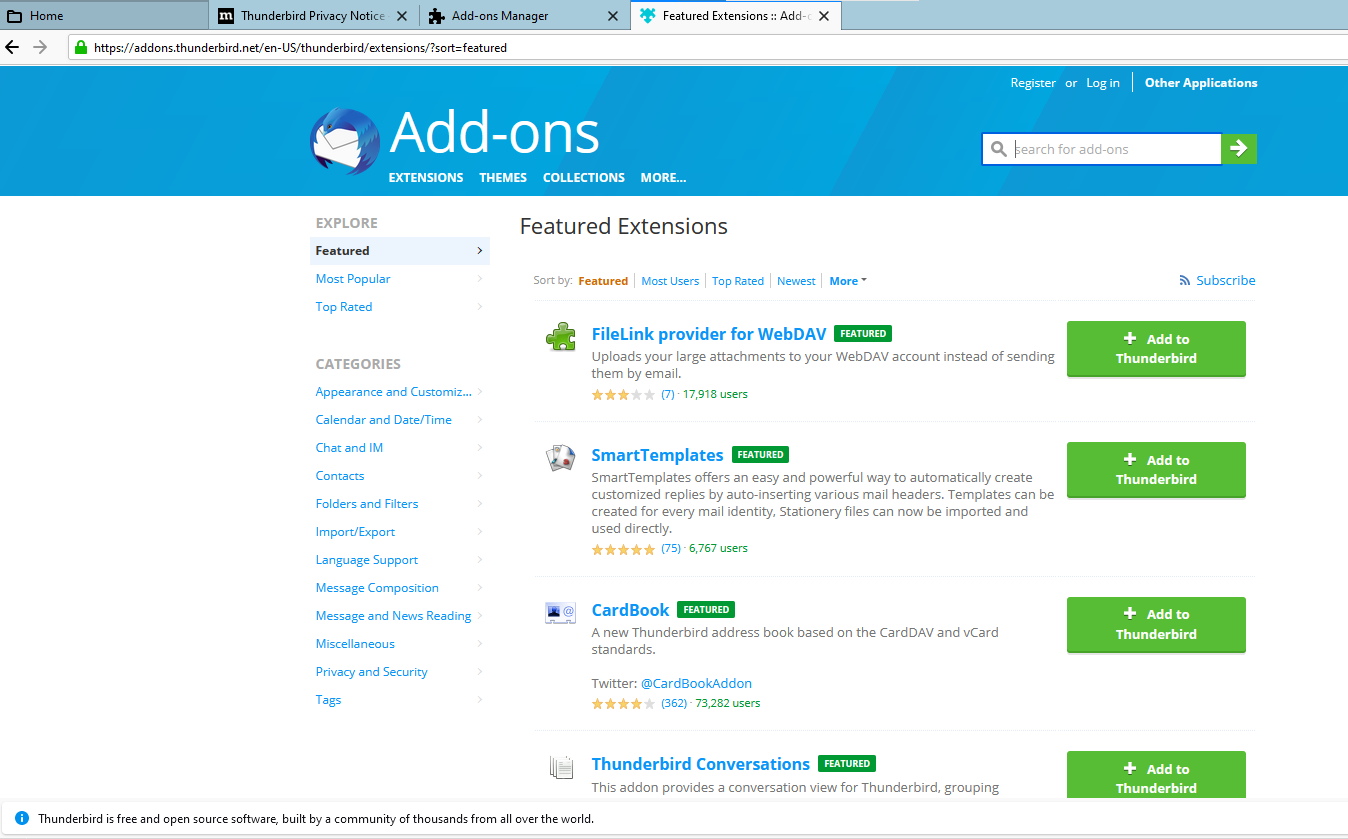Click the CardBook star rating
Viewport: 1348px width, 839px height.
pyautogui.click(x=623, y=703)
